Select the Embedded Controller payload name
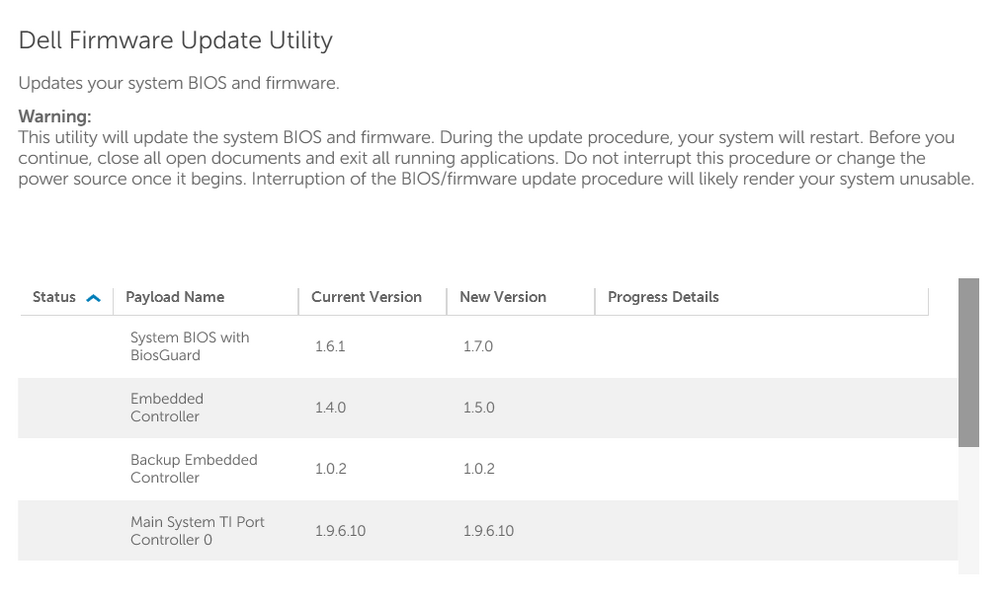Viewport: 1000px width, 600px height. click(166, 408)
